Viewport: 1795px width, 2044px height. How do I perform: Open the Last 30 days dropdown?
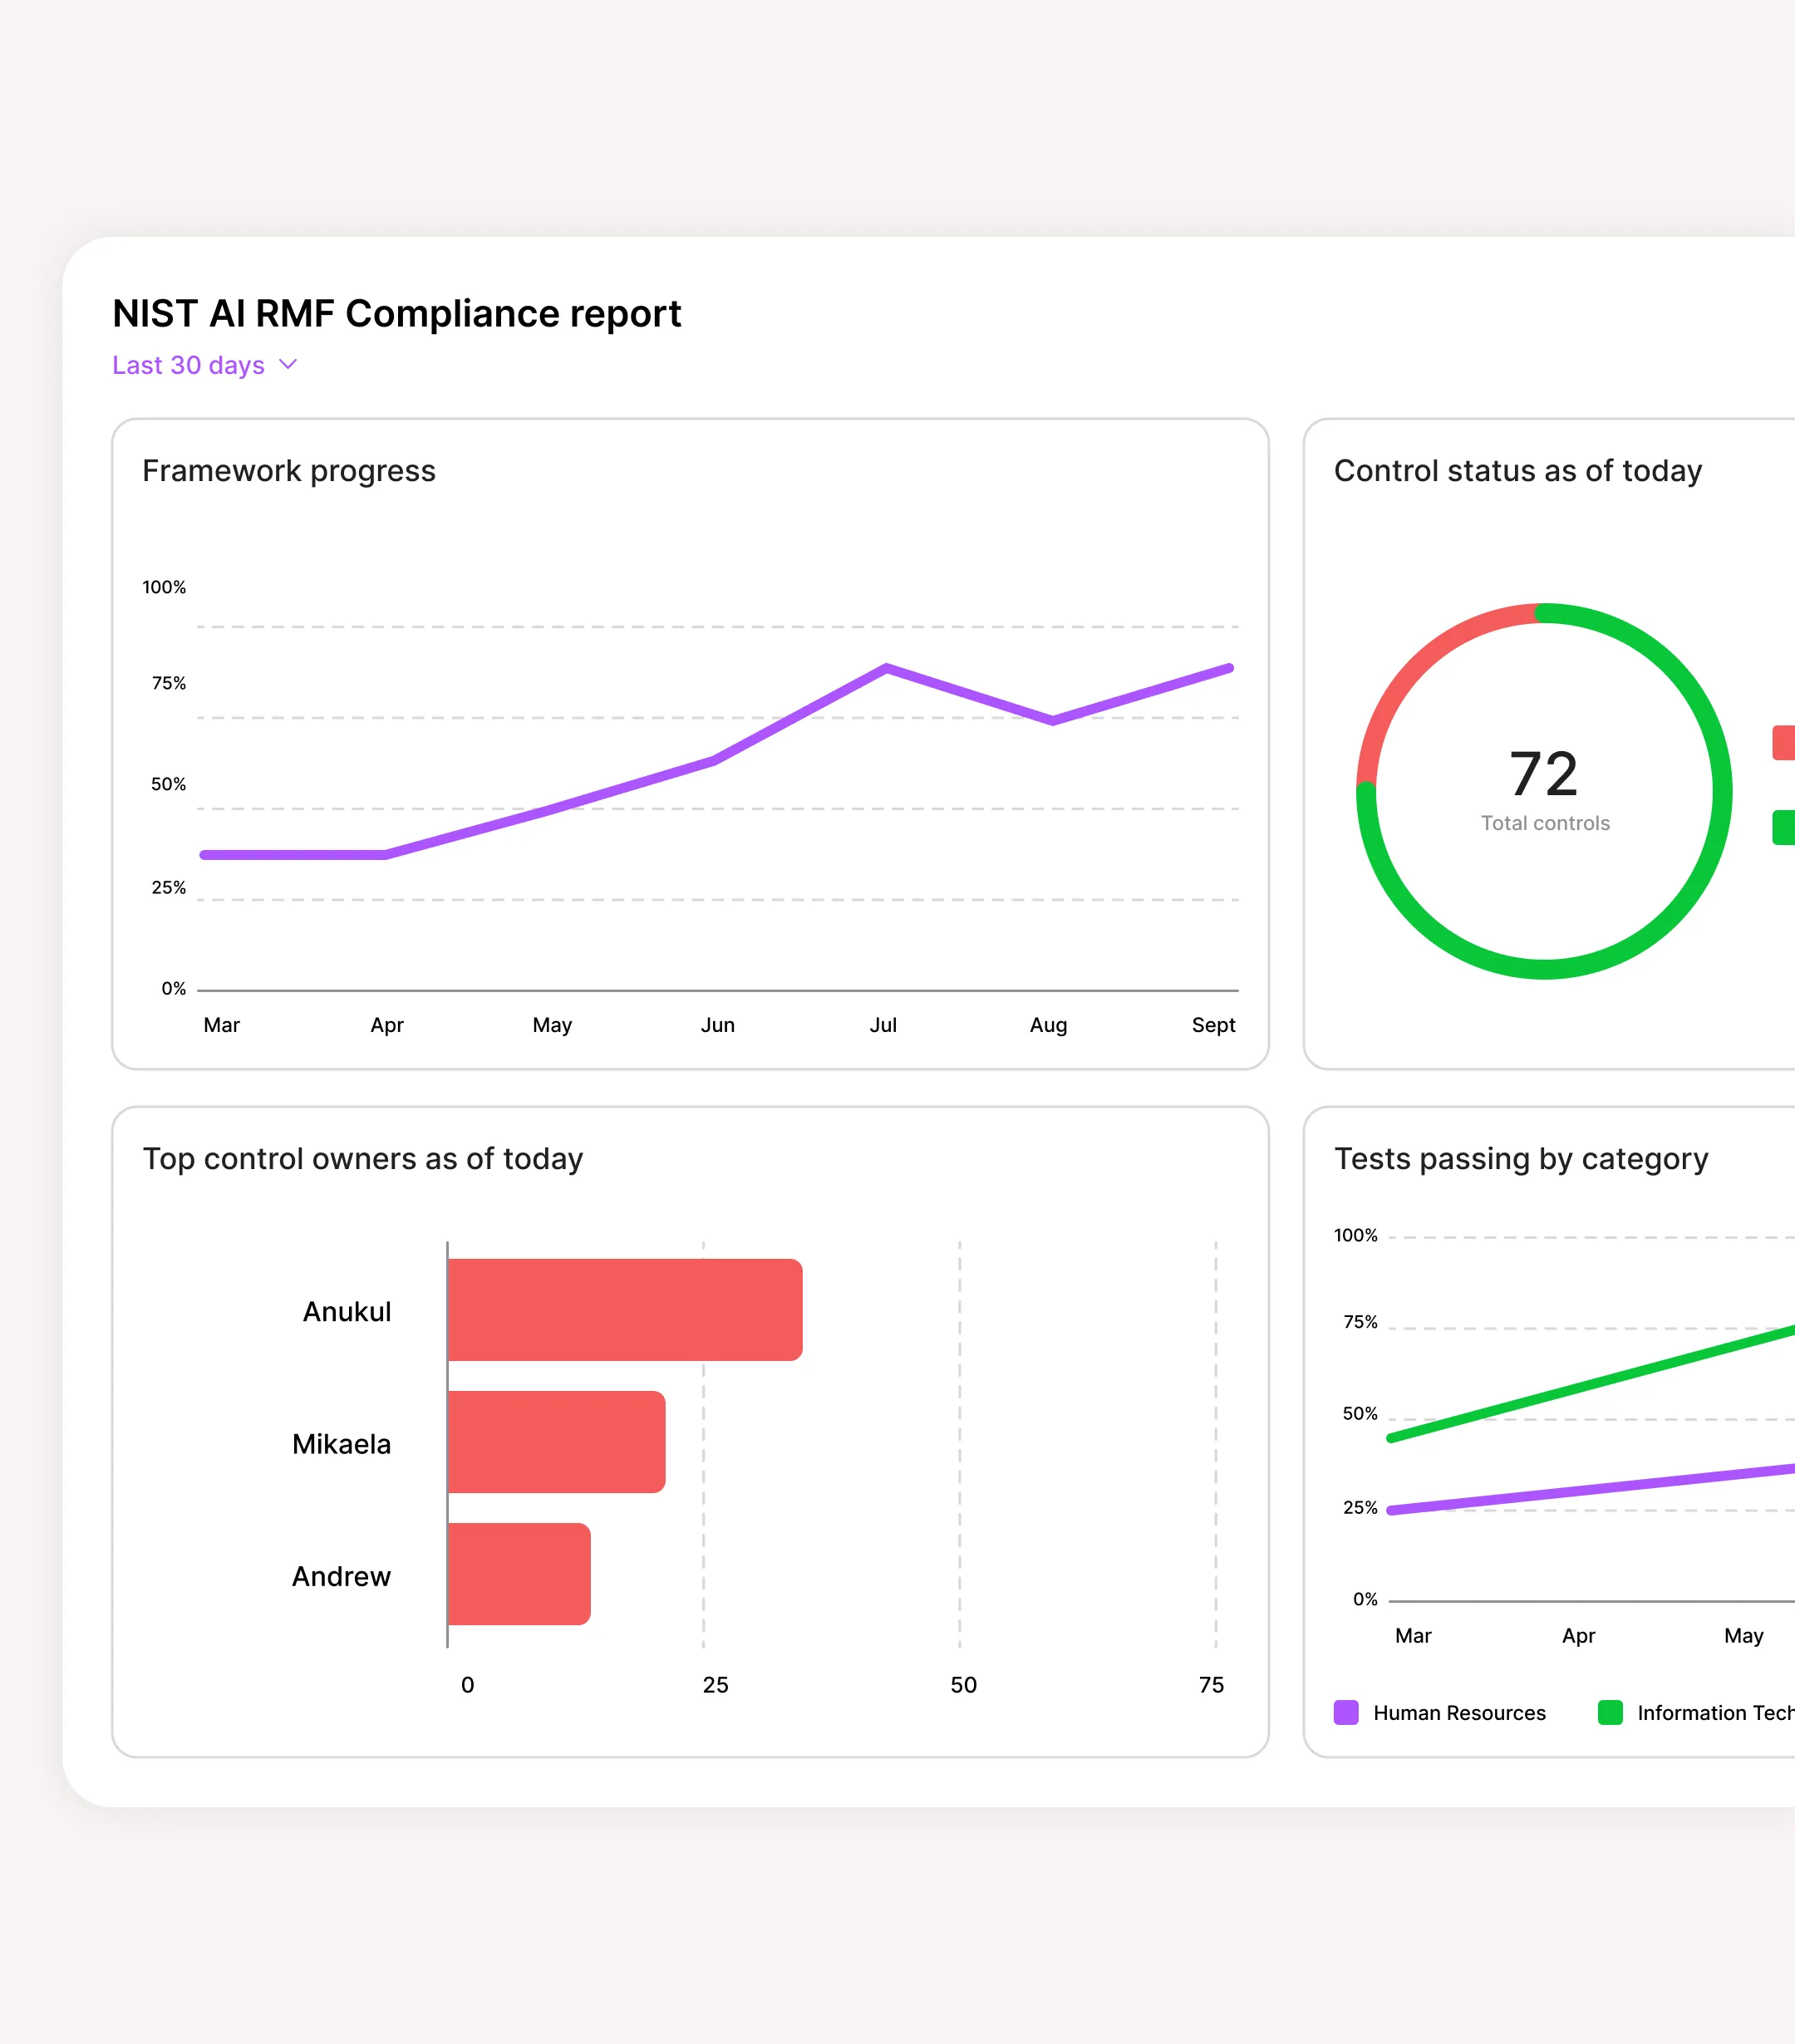pyautogui.click(x=189, y=364)
